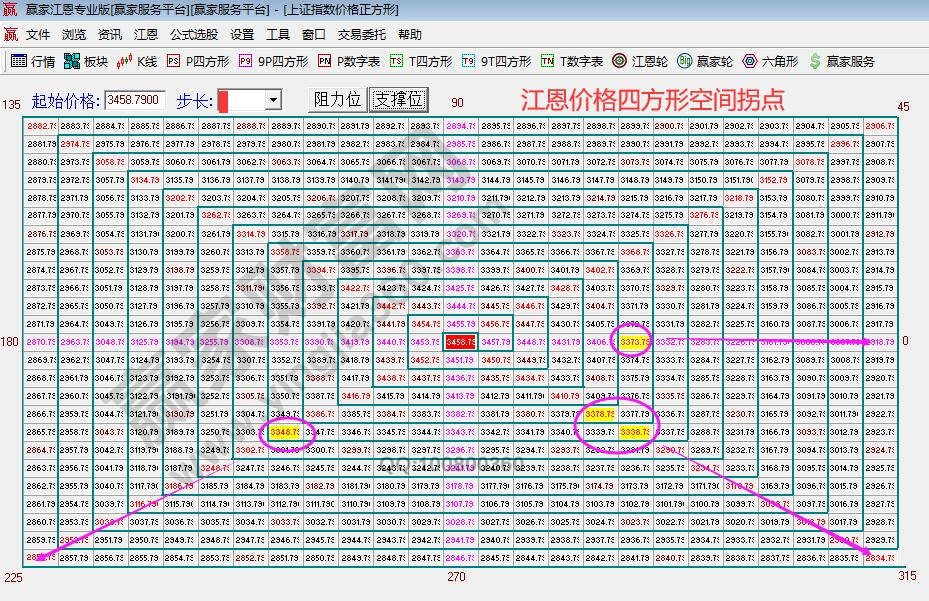
Task: Click the red center cell 3458.79
Action: point(460,342)
